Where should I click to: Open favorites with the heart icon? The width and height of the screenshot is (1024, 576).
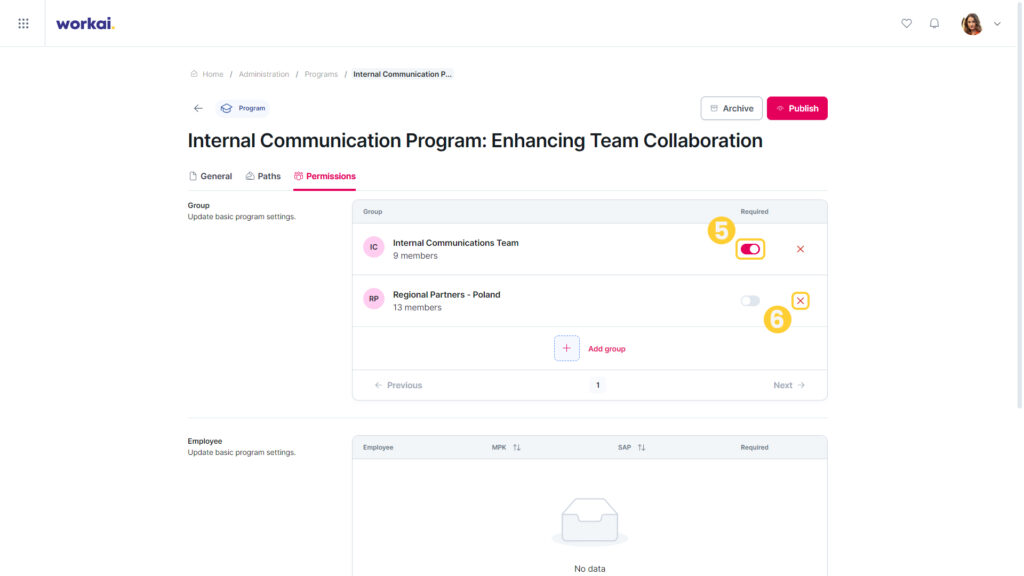click(x=906, y=24)
